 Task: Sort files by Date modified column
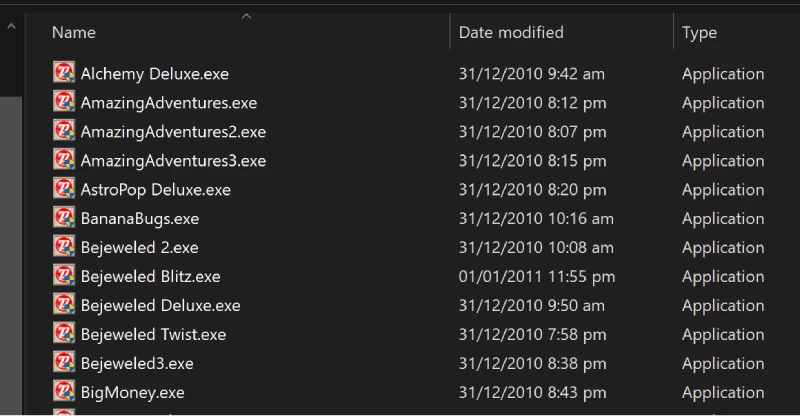511,33
